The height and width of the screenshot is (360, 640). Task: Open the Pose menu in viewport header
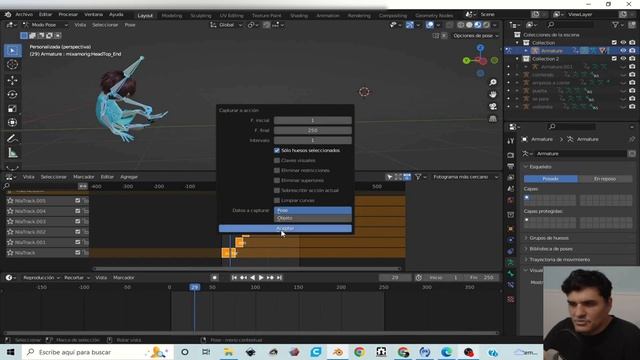coord(130,25)
